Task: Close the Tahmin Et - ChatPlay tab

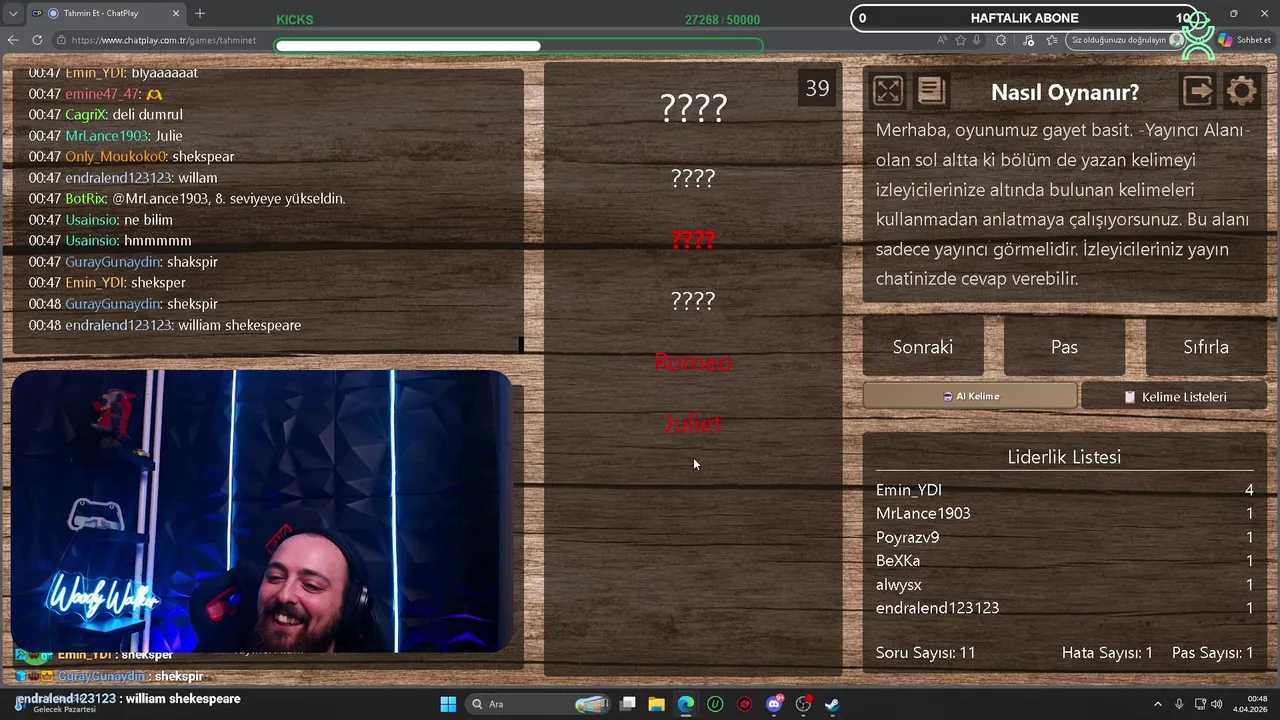Action: (x=176, y=13)
